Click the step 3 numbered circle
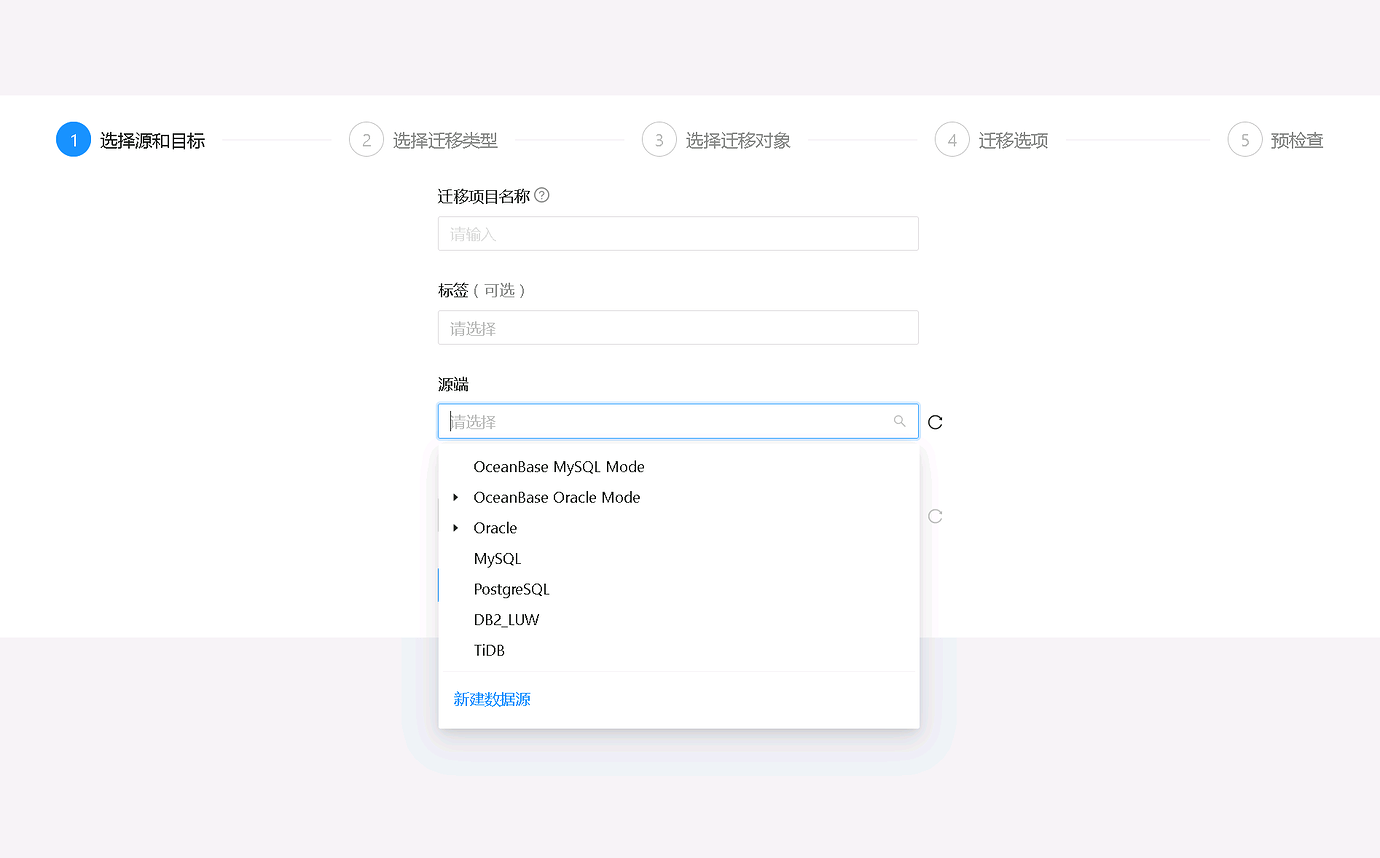Viewport: 1380px width, 858px height. [x=658, y=139]
